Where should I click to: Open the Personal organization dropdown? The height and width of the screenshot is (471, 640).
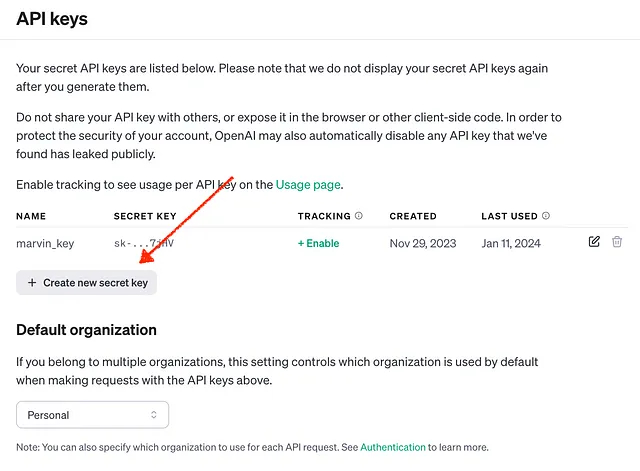point(92,415)
